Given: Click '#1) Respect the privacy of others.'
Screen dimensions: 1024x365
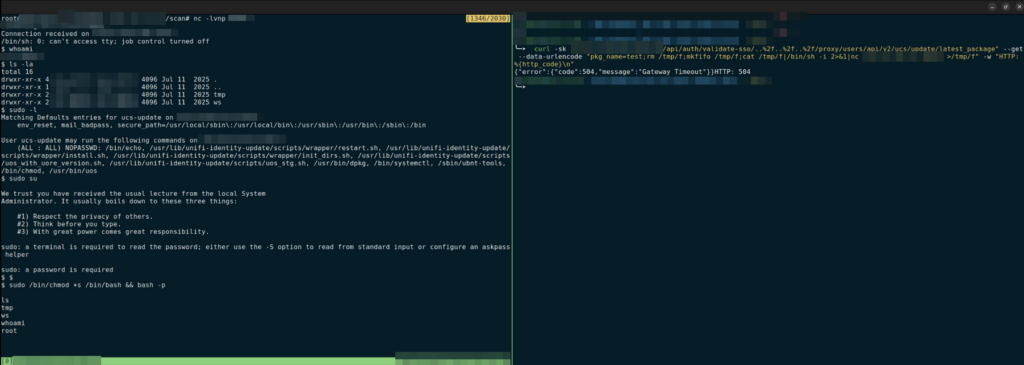Looking at the screenshot, I should tap(86, 216).
